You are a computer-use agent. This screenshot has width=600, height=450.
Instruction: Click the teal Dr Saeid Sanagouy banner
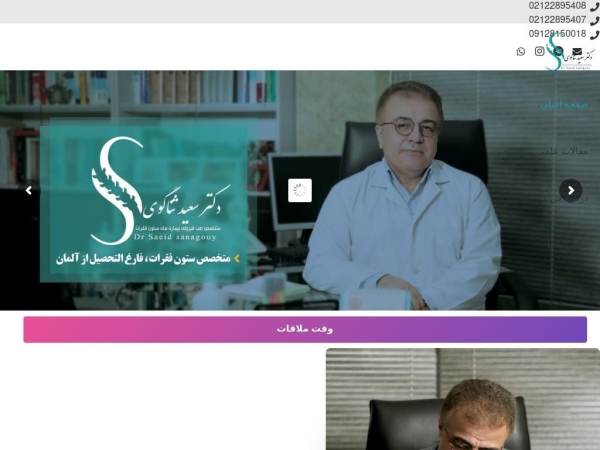tap(143, 204)
